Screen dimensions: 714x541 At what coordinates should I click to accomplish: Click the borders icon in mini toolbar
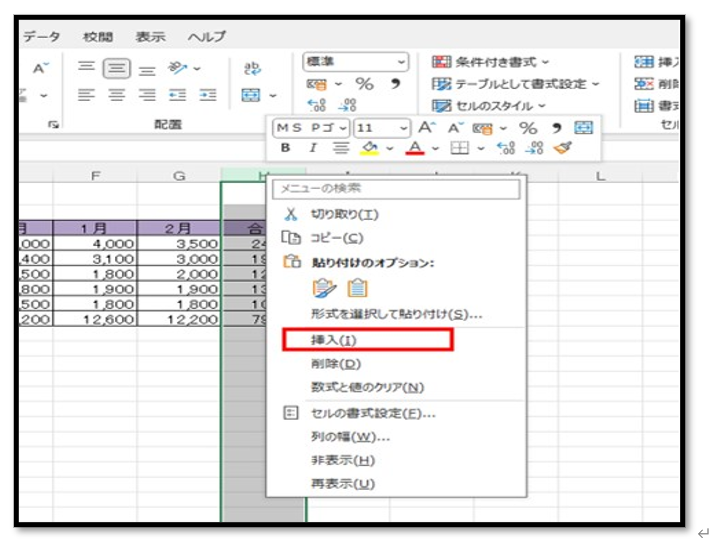459,148
